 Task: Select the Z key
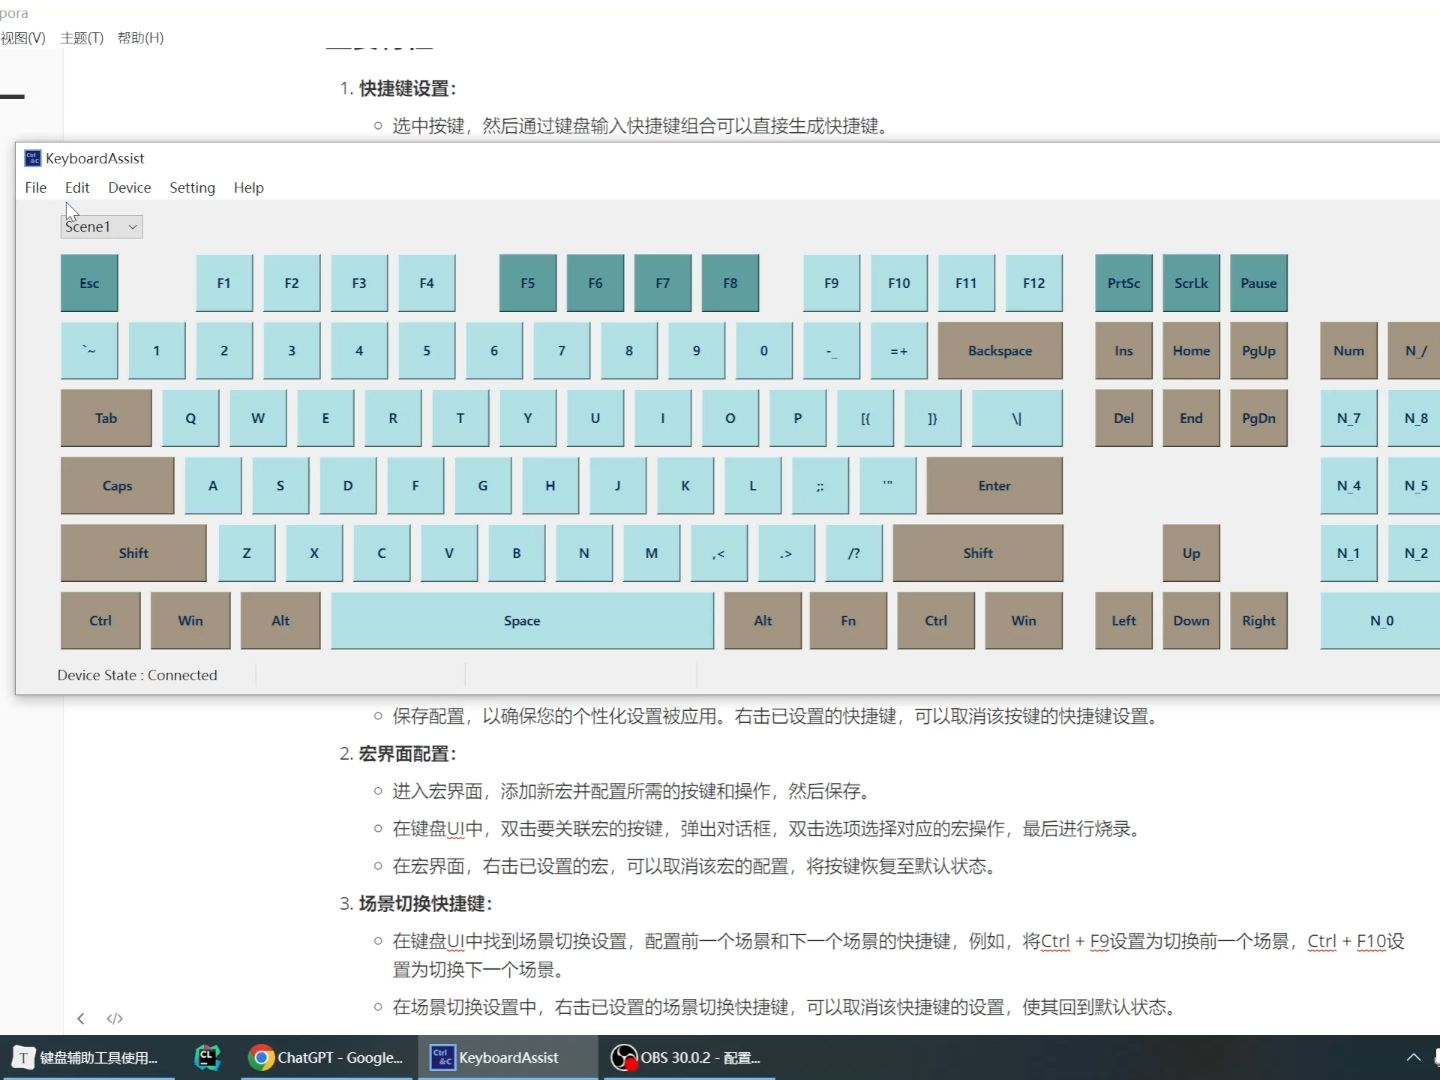[x=247, y=553]
